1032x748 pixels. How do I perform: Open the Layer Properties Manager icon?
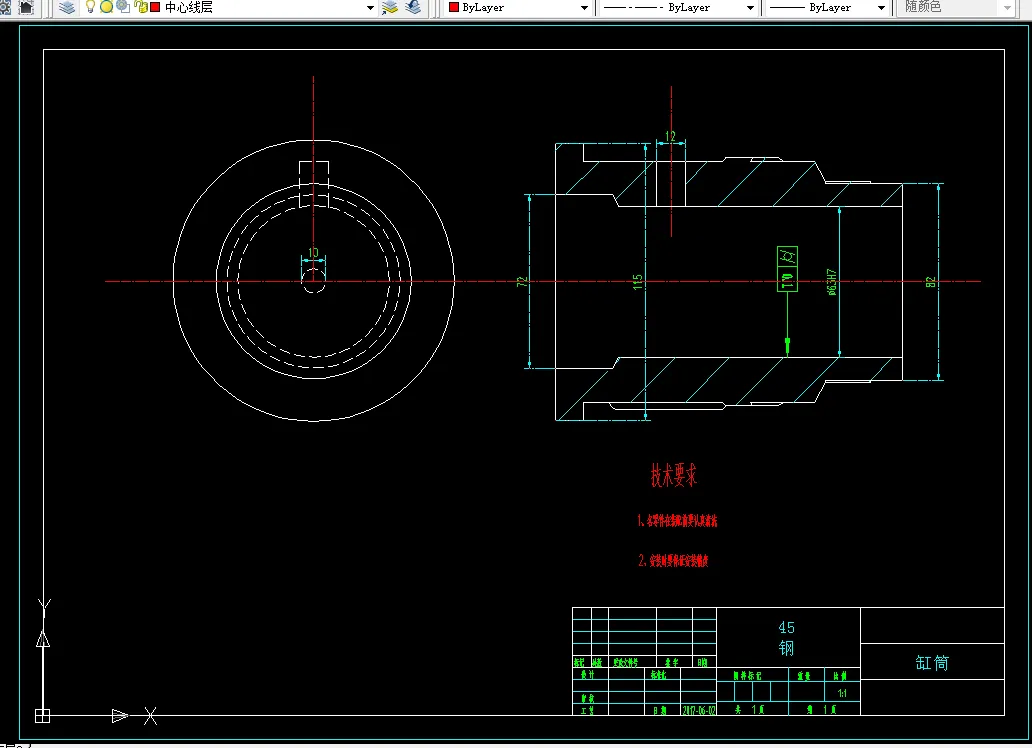66,7
